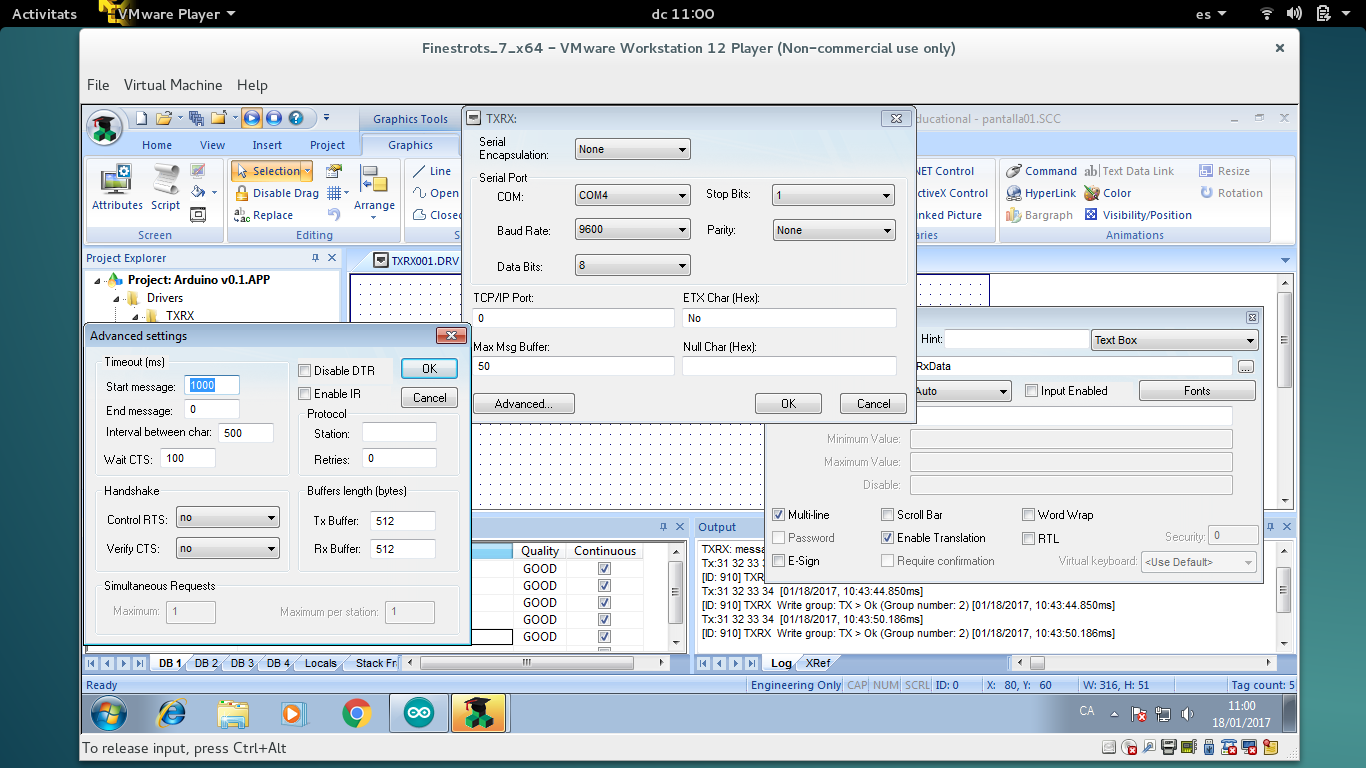Click the Tx Buffer length field
This screenshot has height=768, width=1366.
(402, 521)
